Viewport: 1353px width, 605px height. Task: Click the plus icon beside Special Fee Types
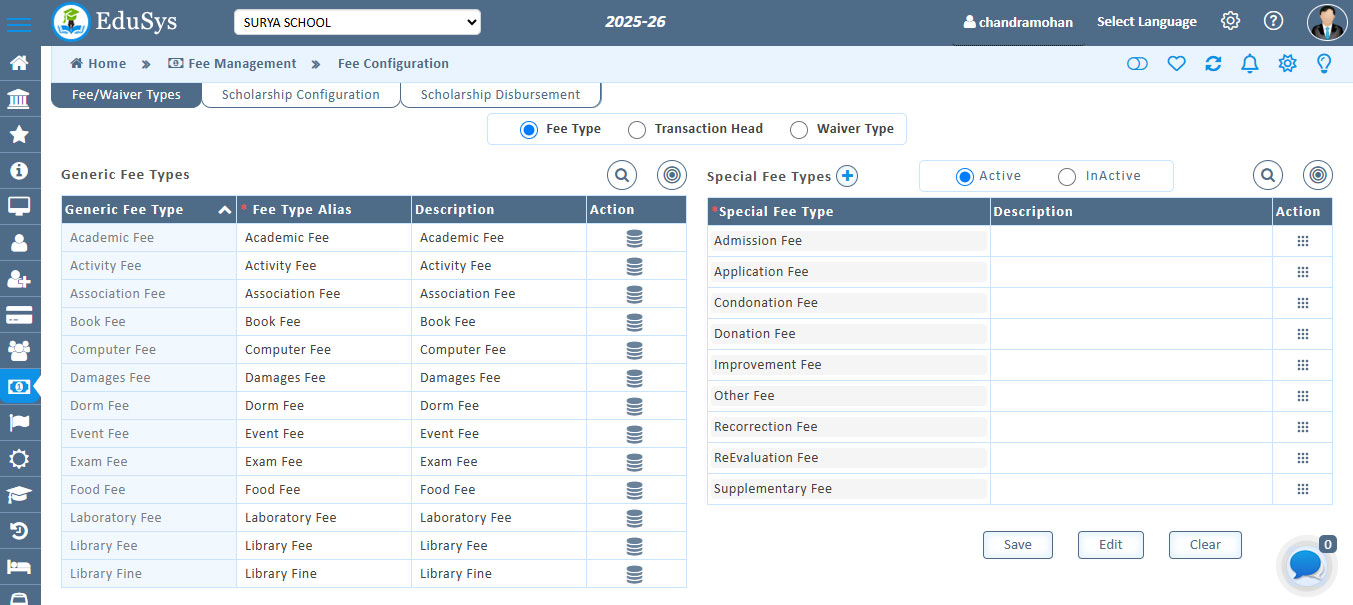coord(847,176)
